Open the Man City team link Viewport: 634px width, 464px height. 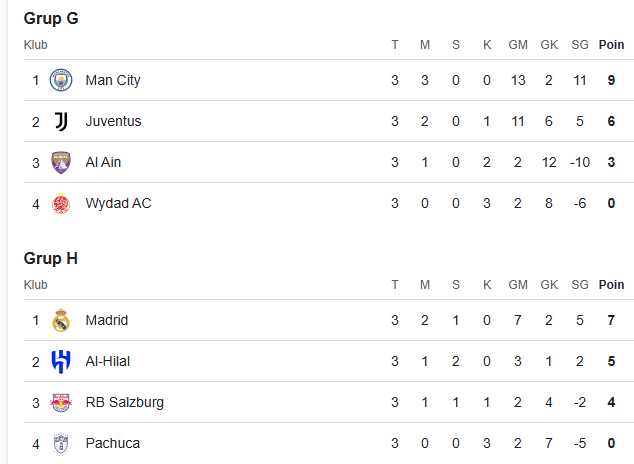113,80
